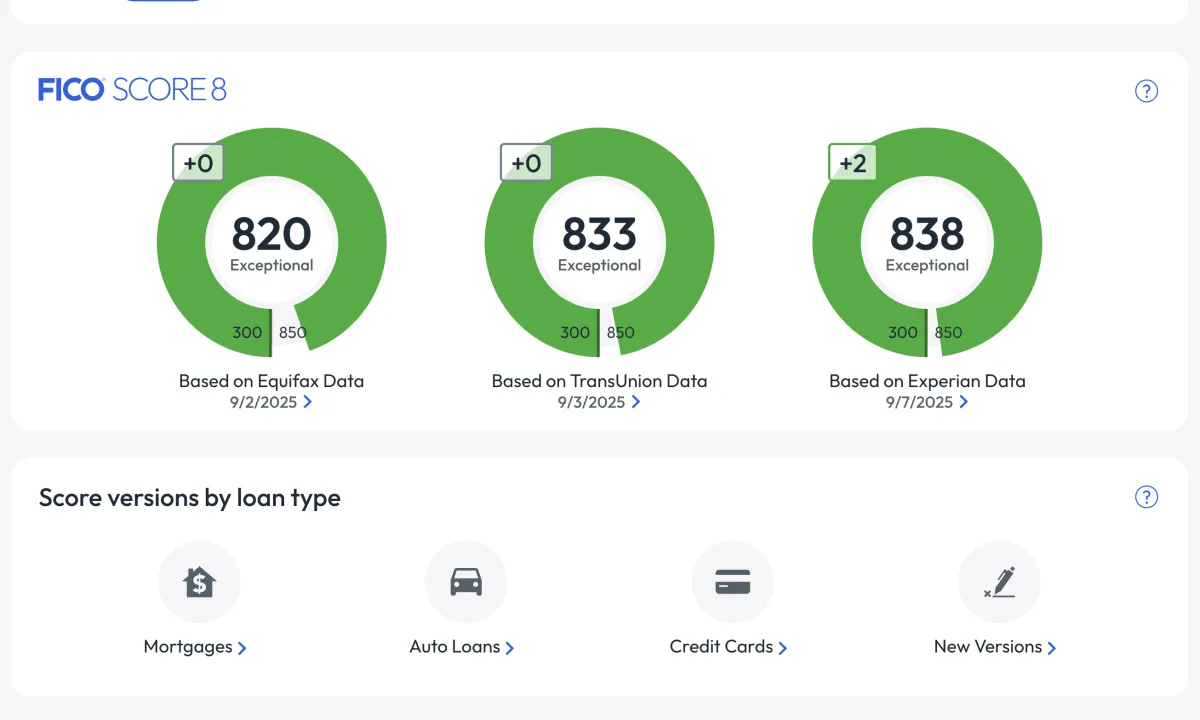
Task: Open the Mortgages score versions link
Action: 195,647
